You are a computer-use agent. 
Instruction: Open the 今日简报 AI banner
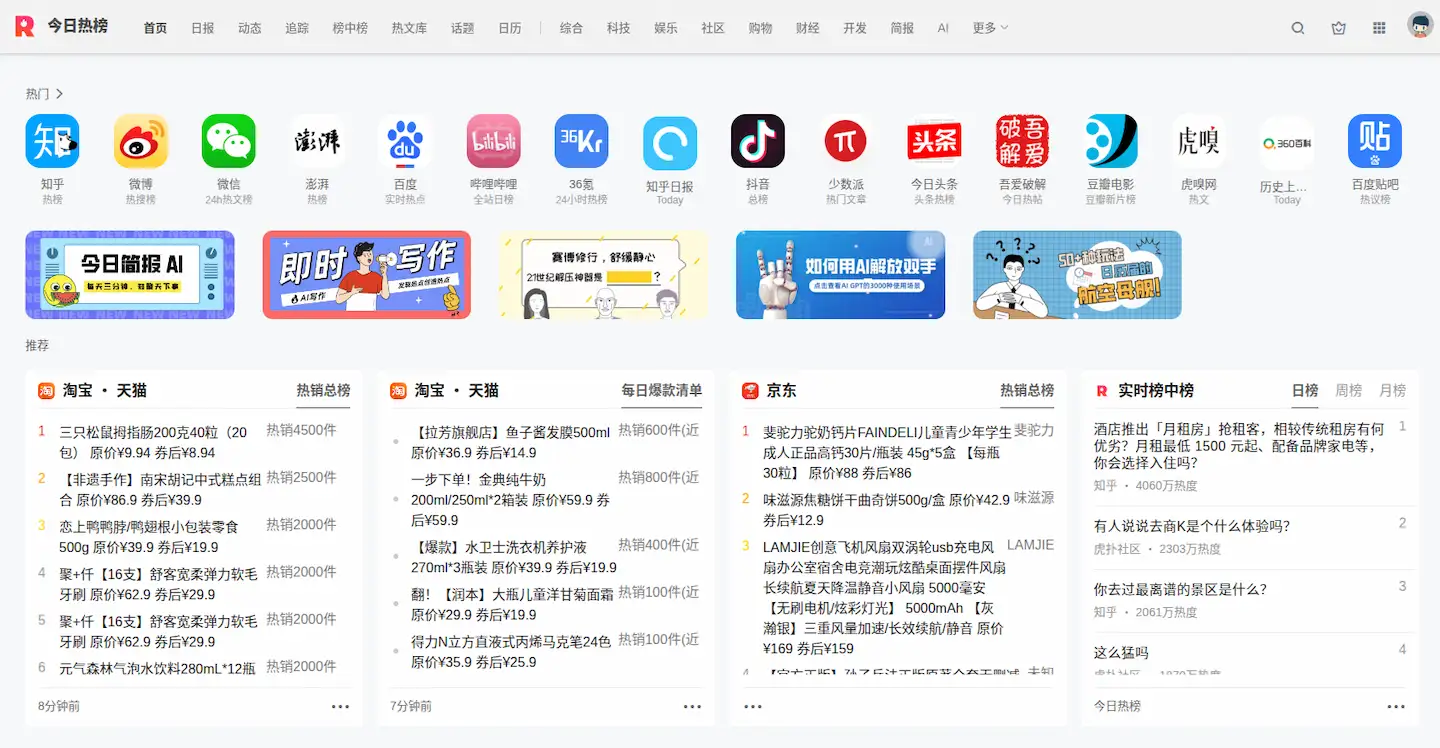130,275
